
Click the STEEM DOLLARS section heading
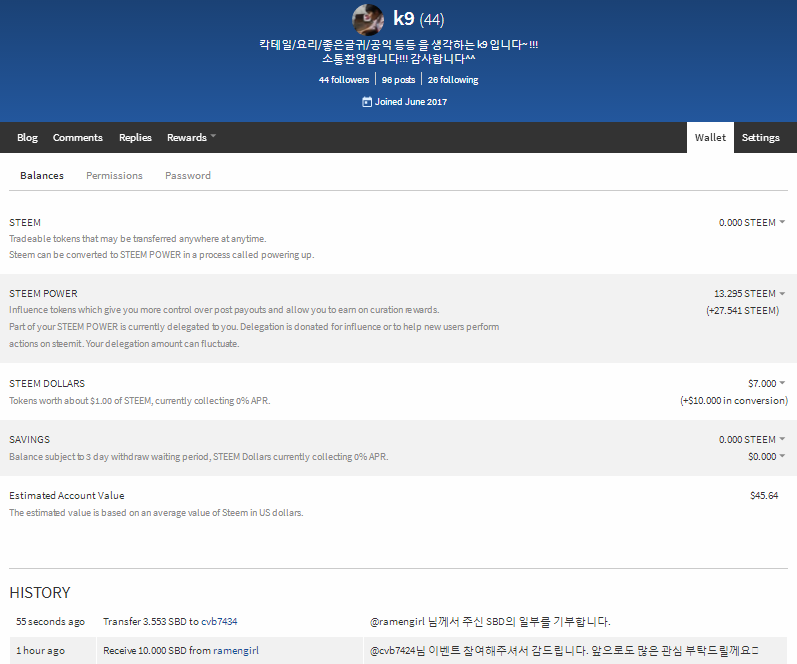tap(47, 383)
